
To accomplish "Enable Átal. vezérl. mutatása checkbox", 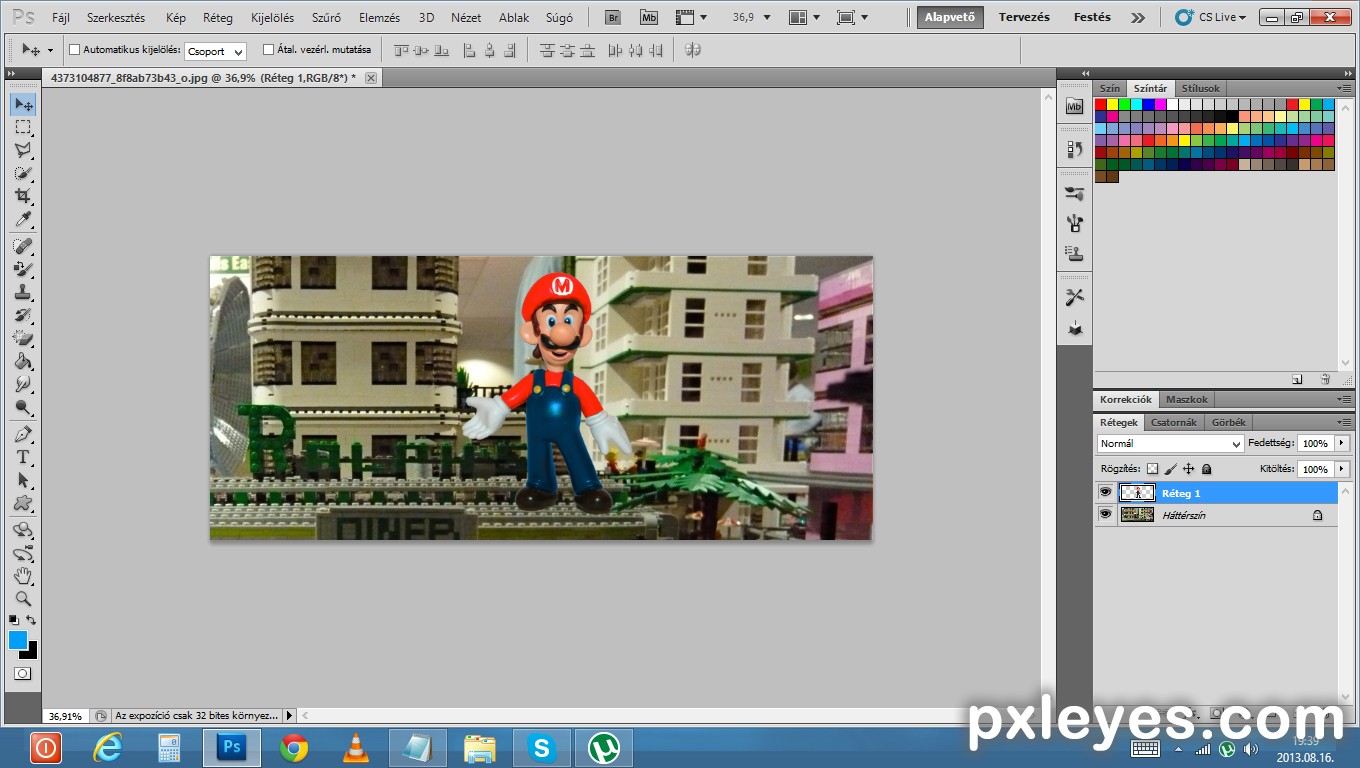I will pos(268,50).
